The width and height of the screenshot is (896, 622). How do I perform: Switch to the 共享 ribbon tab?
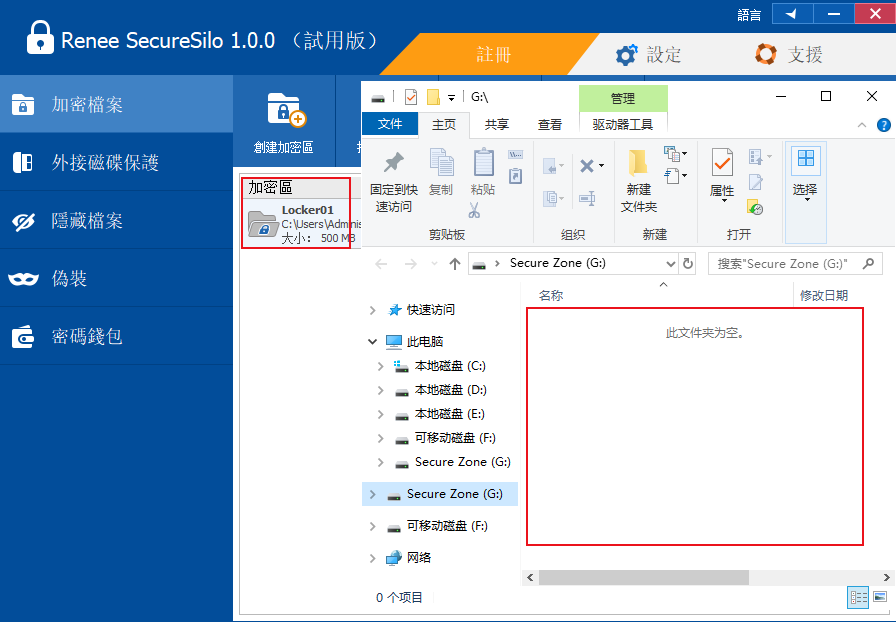pyautogui.click(x=497, y=124)
